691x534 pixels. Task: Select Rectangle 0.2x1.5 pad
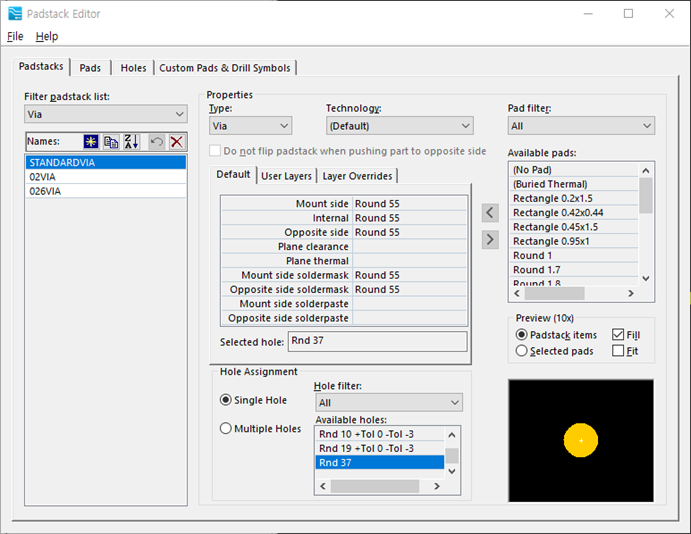pos(574,198)
